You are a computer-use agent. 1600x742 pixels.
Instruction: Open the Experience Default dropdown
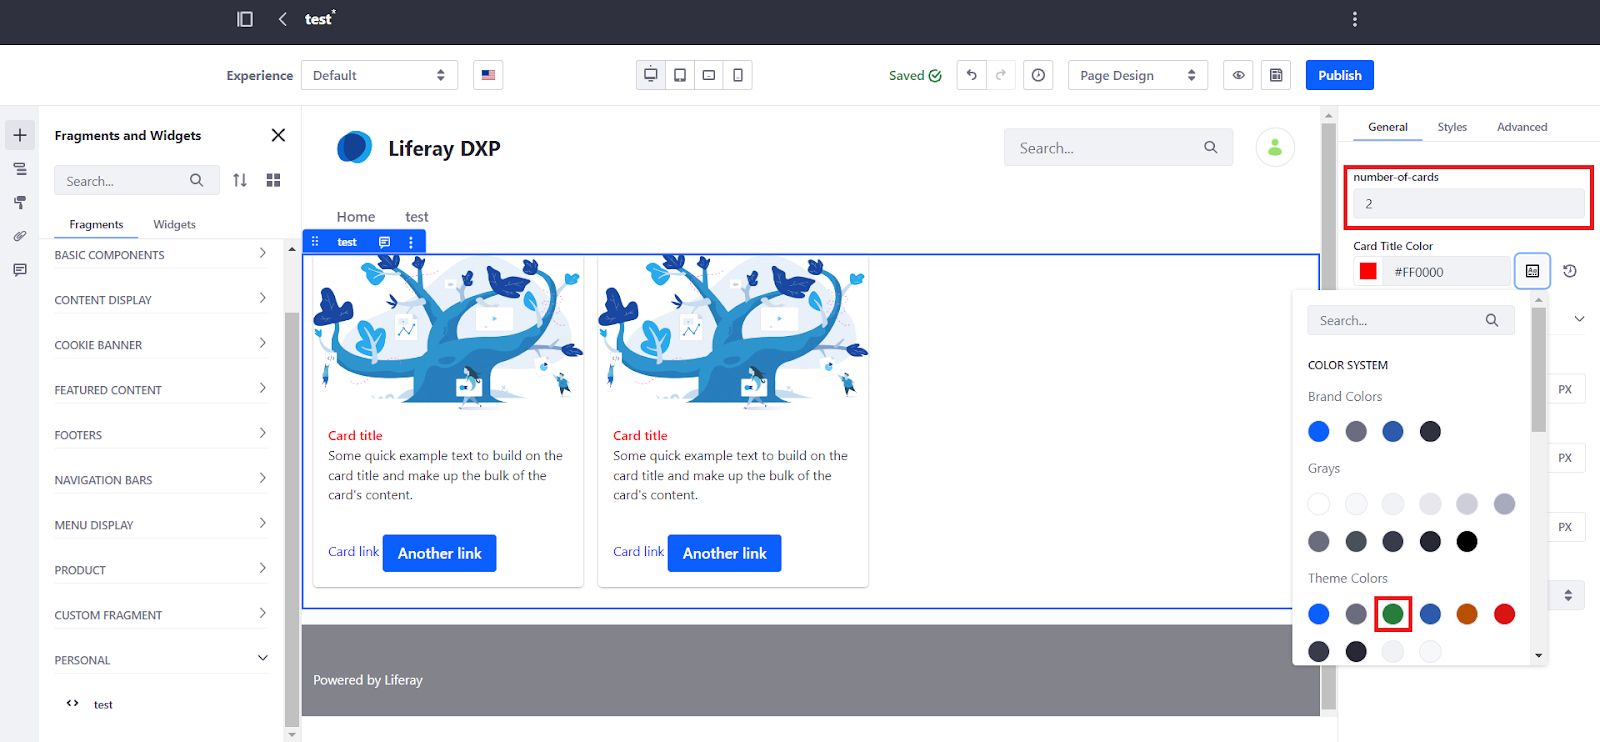coord(379,75)
